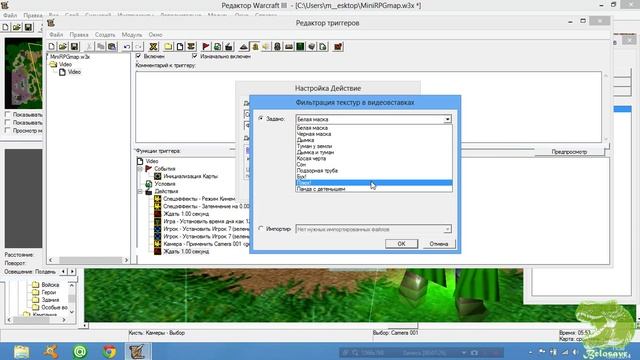Click Освещение left arrow stepper
The height and width of the screenshot is (360, 640).
click(x=63, y=271)
